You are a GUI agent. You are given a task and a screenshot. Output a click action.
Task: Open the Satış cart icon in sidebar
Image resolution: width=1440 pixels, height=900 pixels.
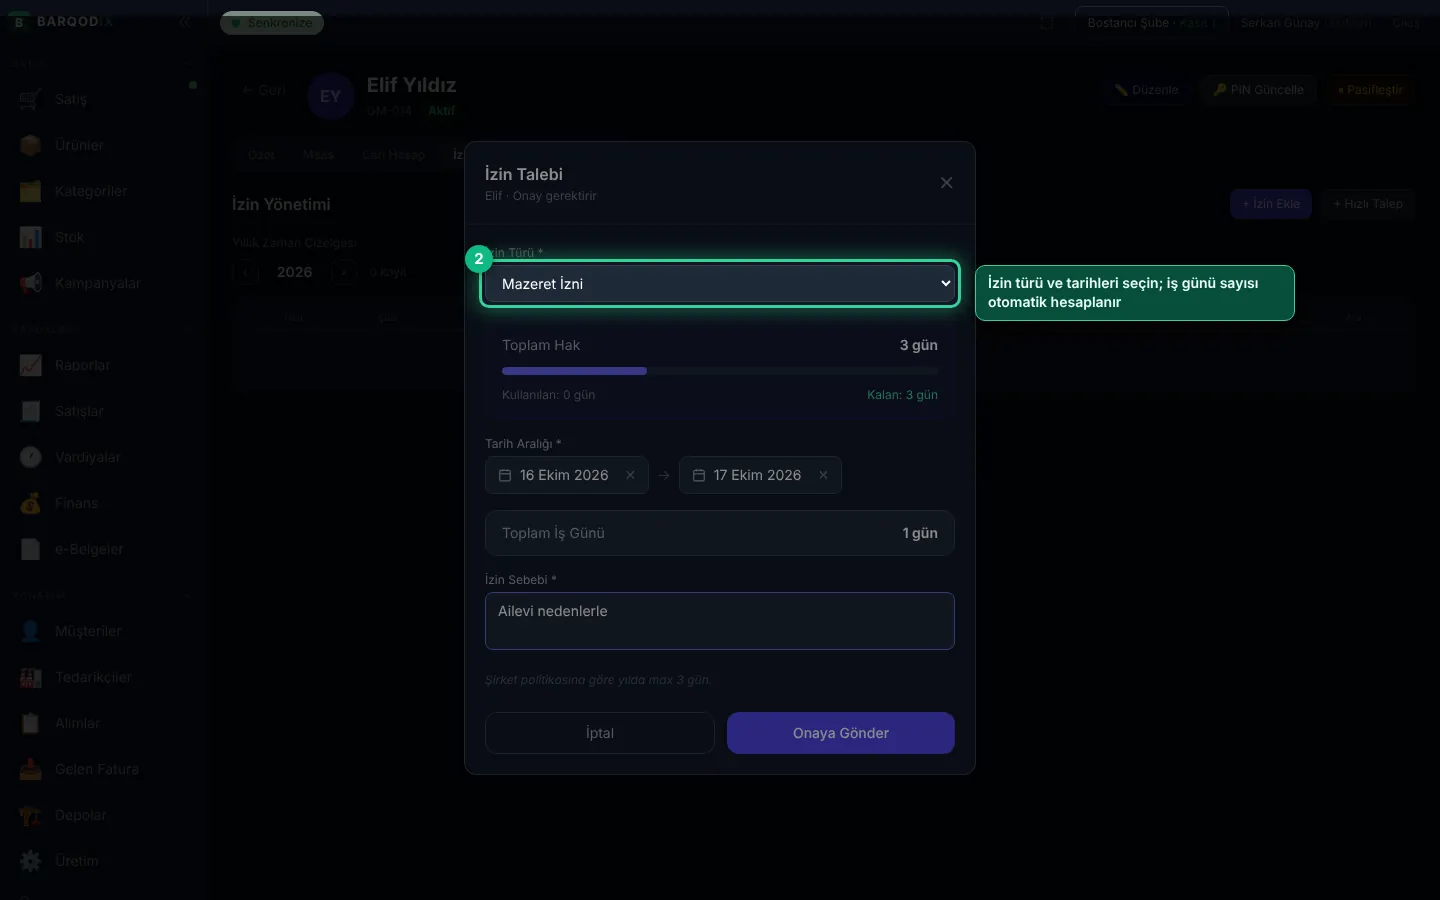point(31,99)
